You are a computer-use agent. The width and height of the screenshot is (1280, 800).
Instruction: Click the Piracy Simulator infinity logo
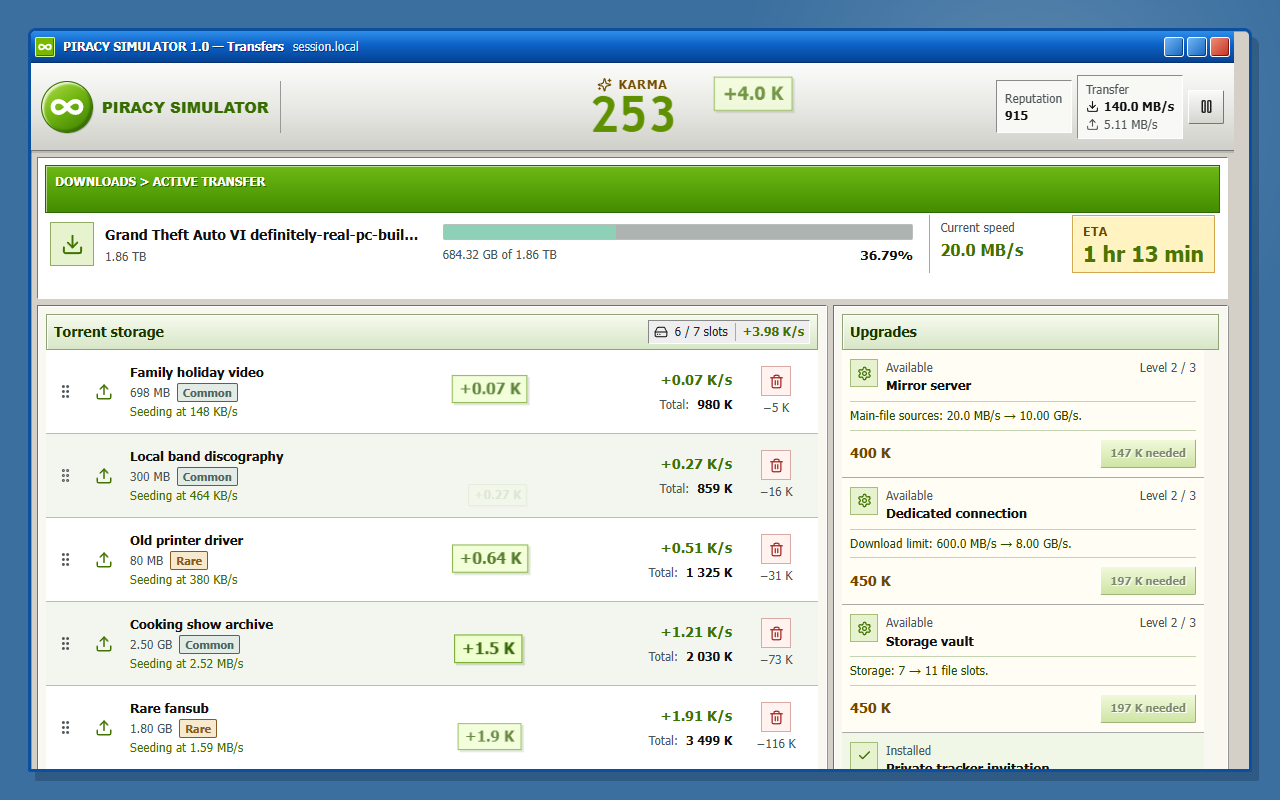coord(67,107)
